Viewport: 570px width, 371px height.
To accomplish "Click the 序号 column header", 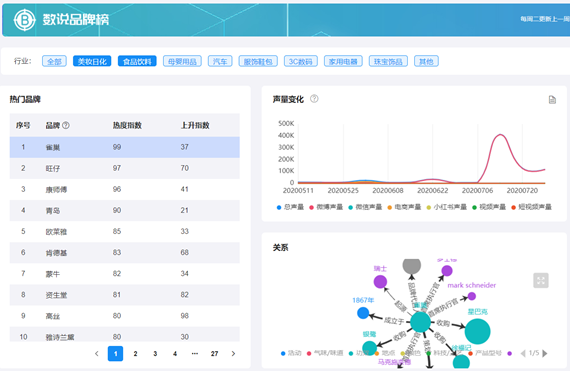I will 23,125.
